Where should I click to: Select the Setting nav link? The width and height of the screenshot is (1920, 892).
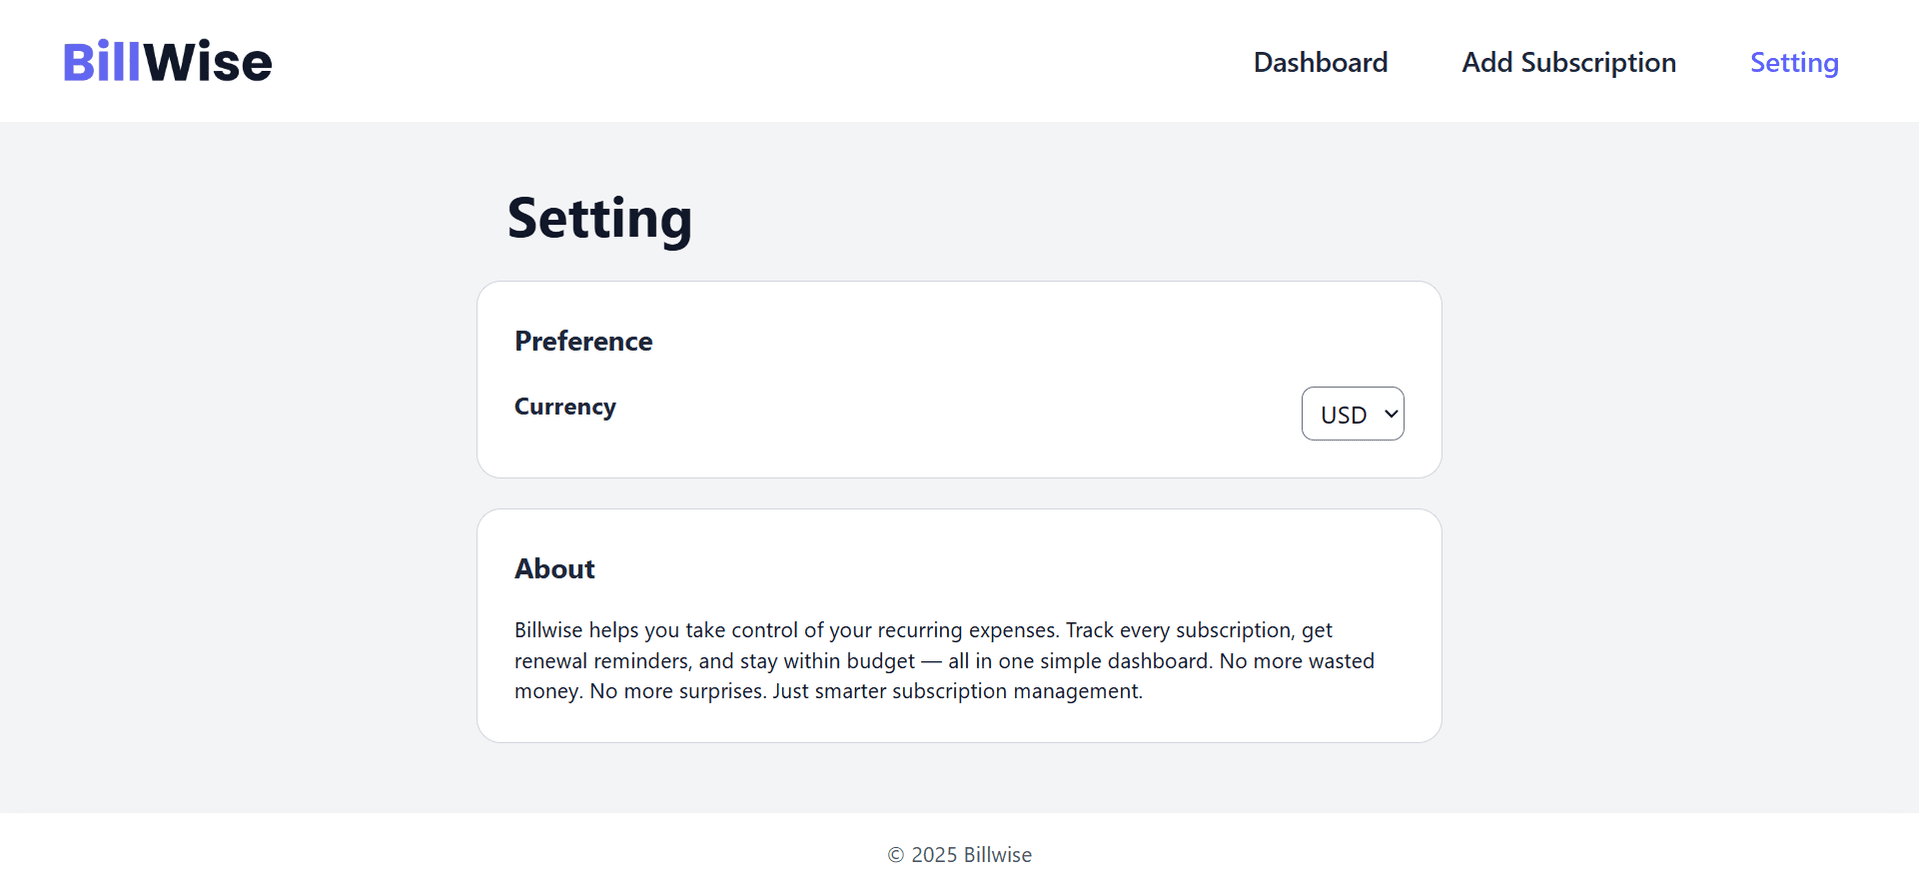1794,62
